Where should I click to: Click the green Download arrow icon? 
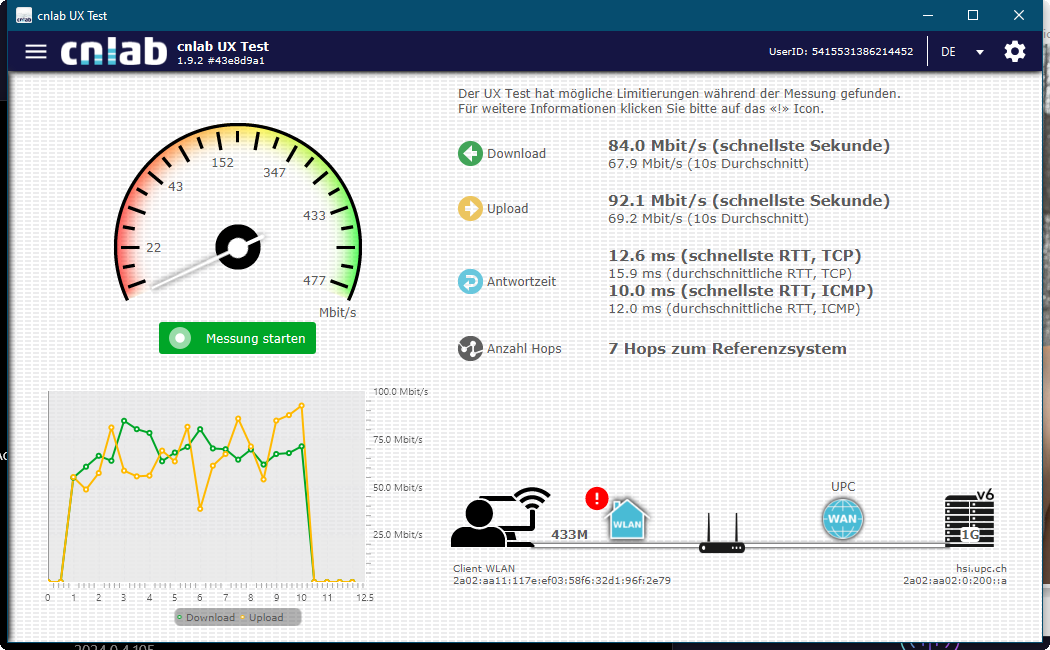pos(470,153)
